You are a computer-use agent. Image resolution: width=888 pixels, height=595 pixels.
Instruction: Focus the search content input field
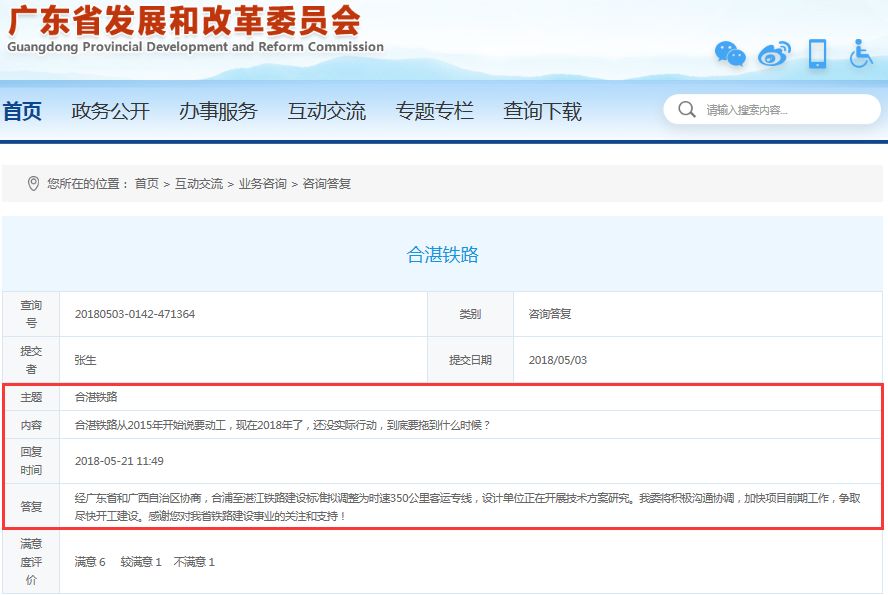pyautogui.click(x=785, y=110)
